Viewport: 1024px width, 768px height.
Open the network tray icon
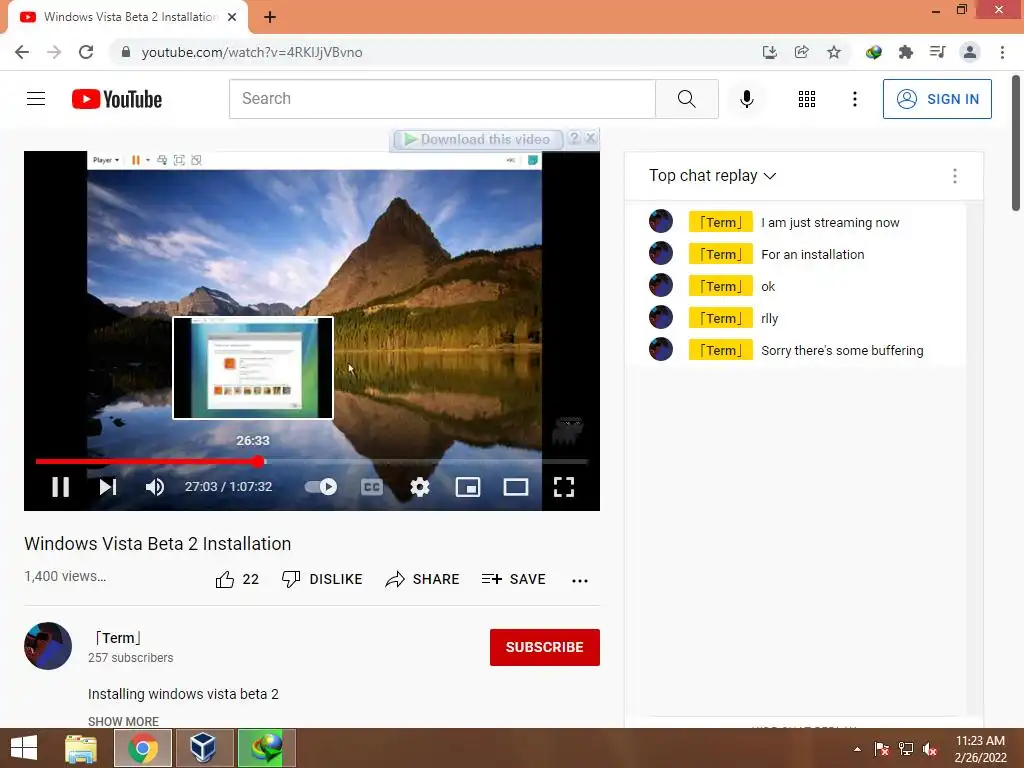906,749
